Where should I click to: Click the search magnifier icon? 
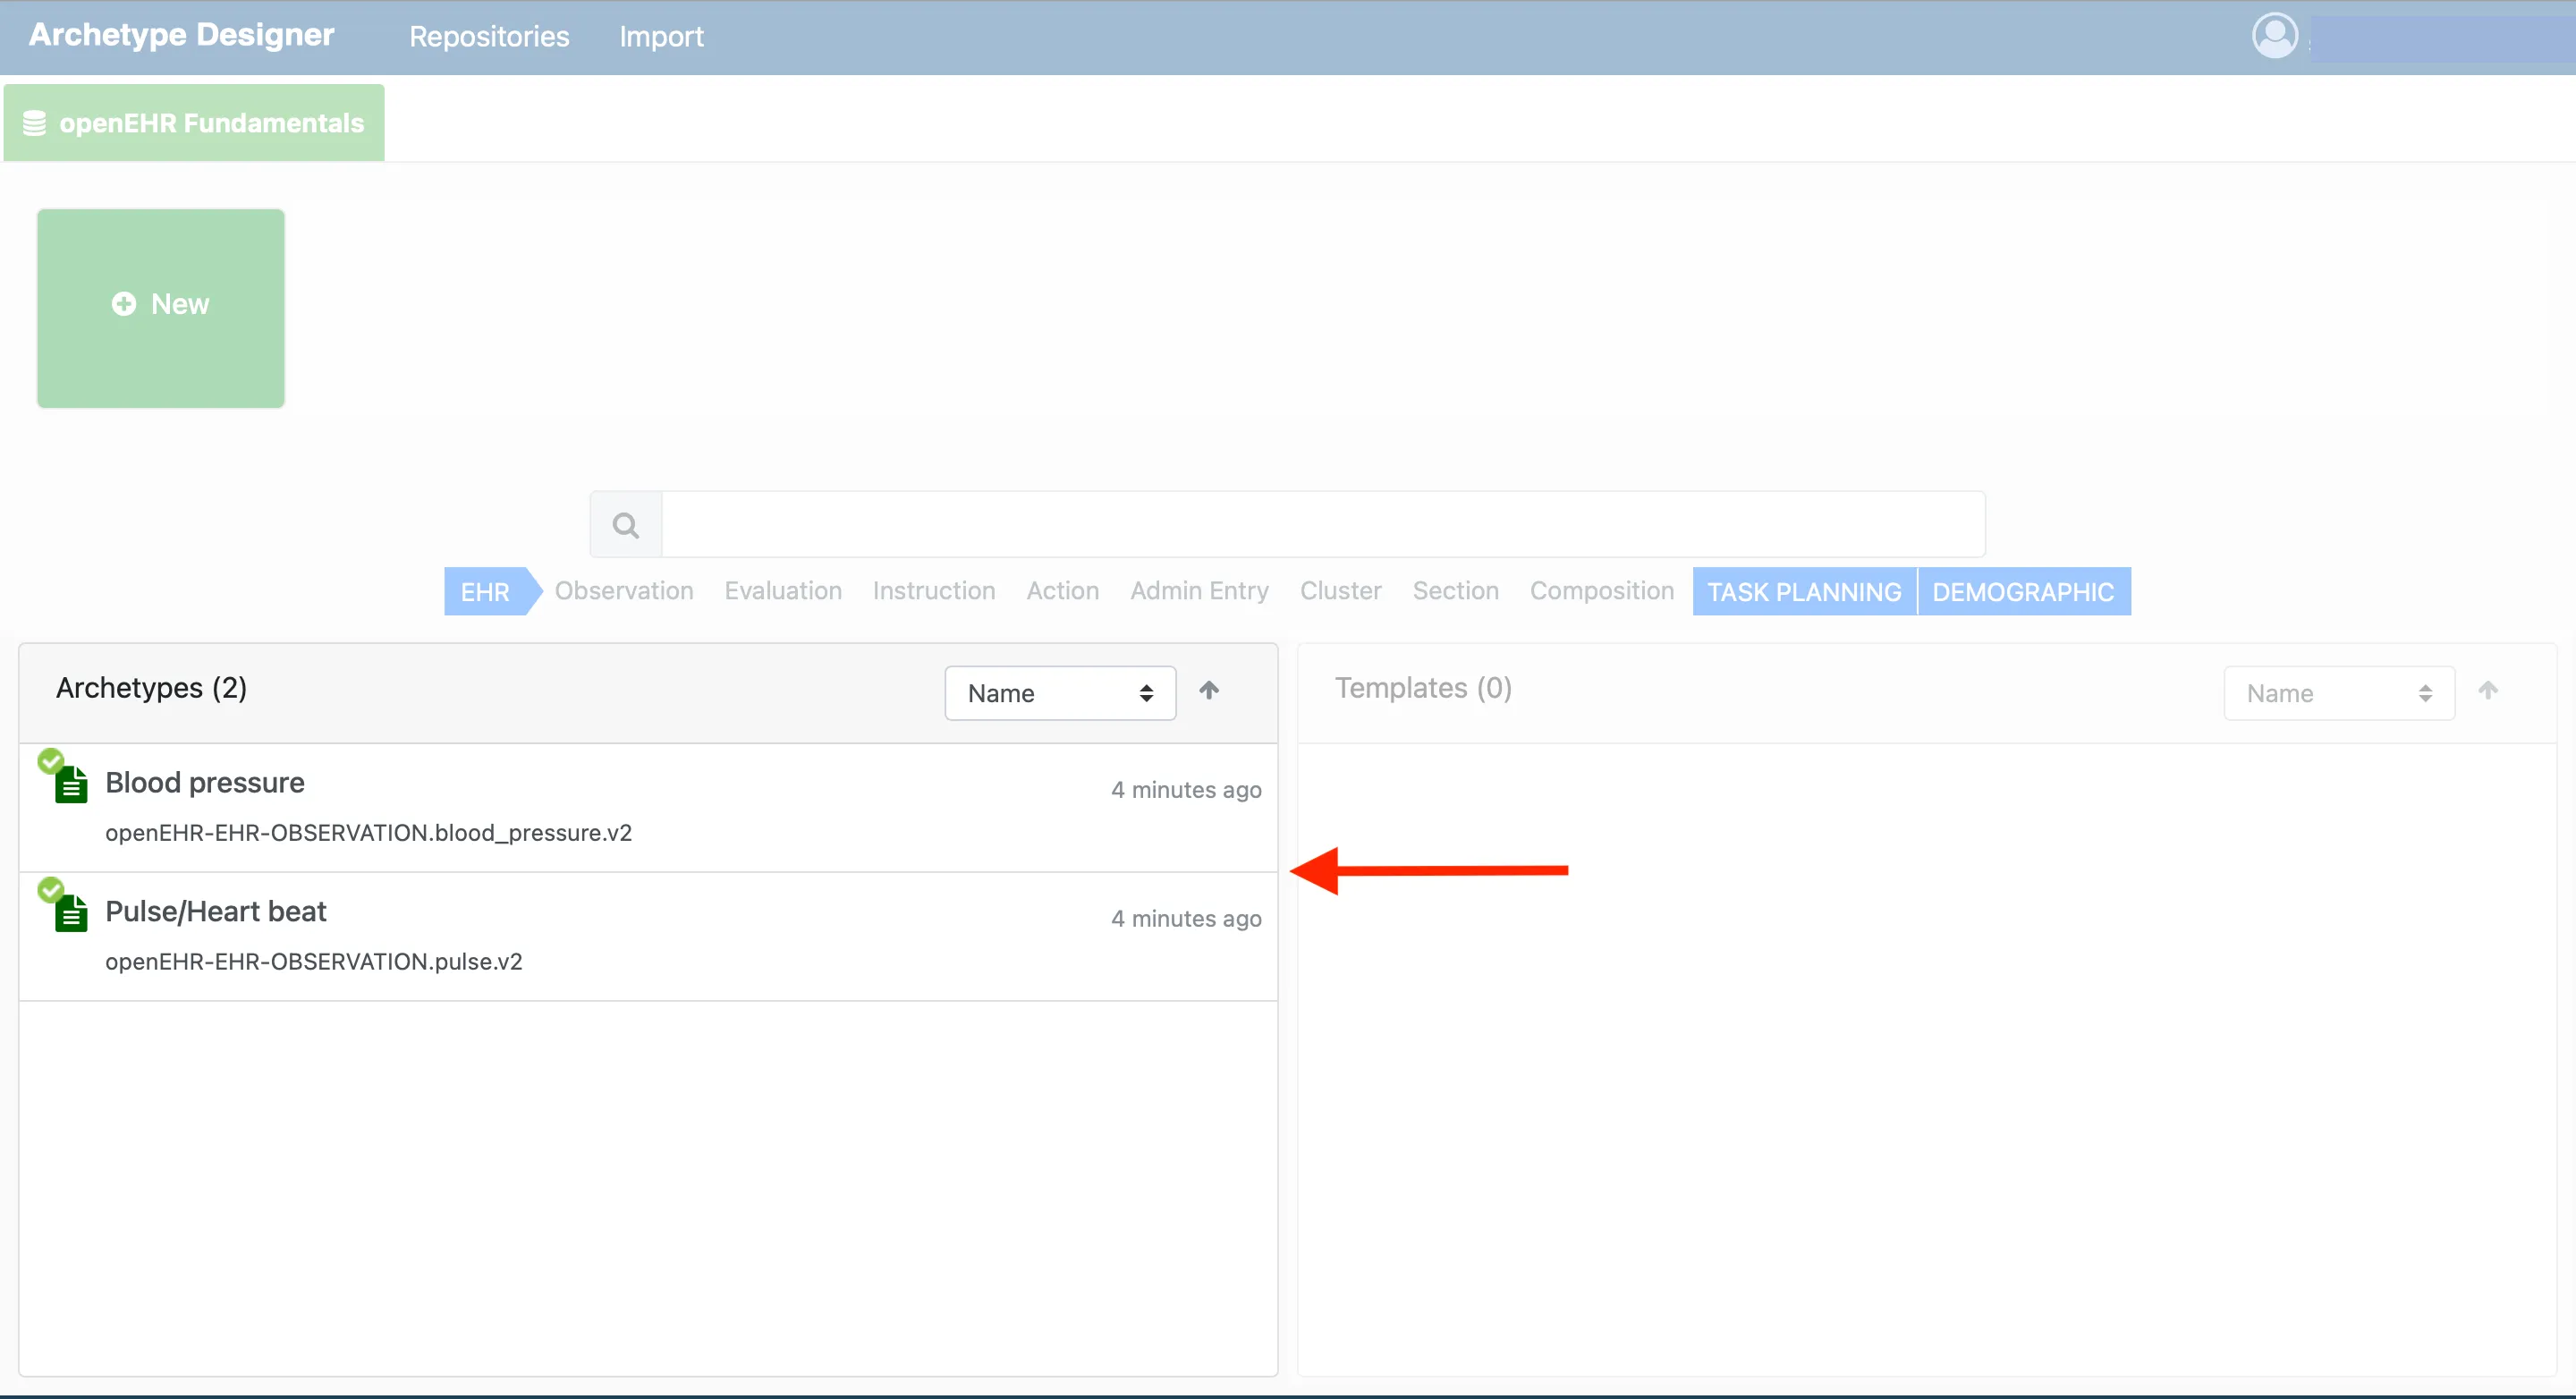(x=626, y=525)
